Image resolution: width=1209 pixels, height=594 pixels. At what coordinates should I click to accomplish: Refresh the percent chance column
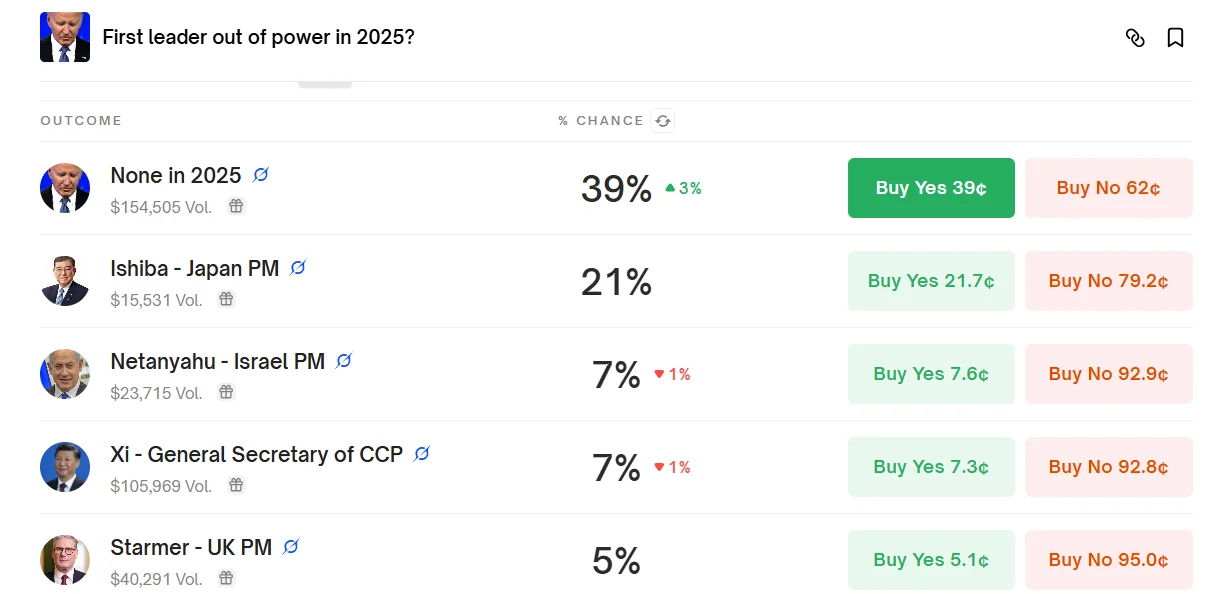(x=662, y=121)
